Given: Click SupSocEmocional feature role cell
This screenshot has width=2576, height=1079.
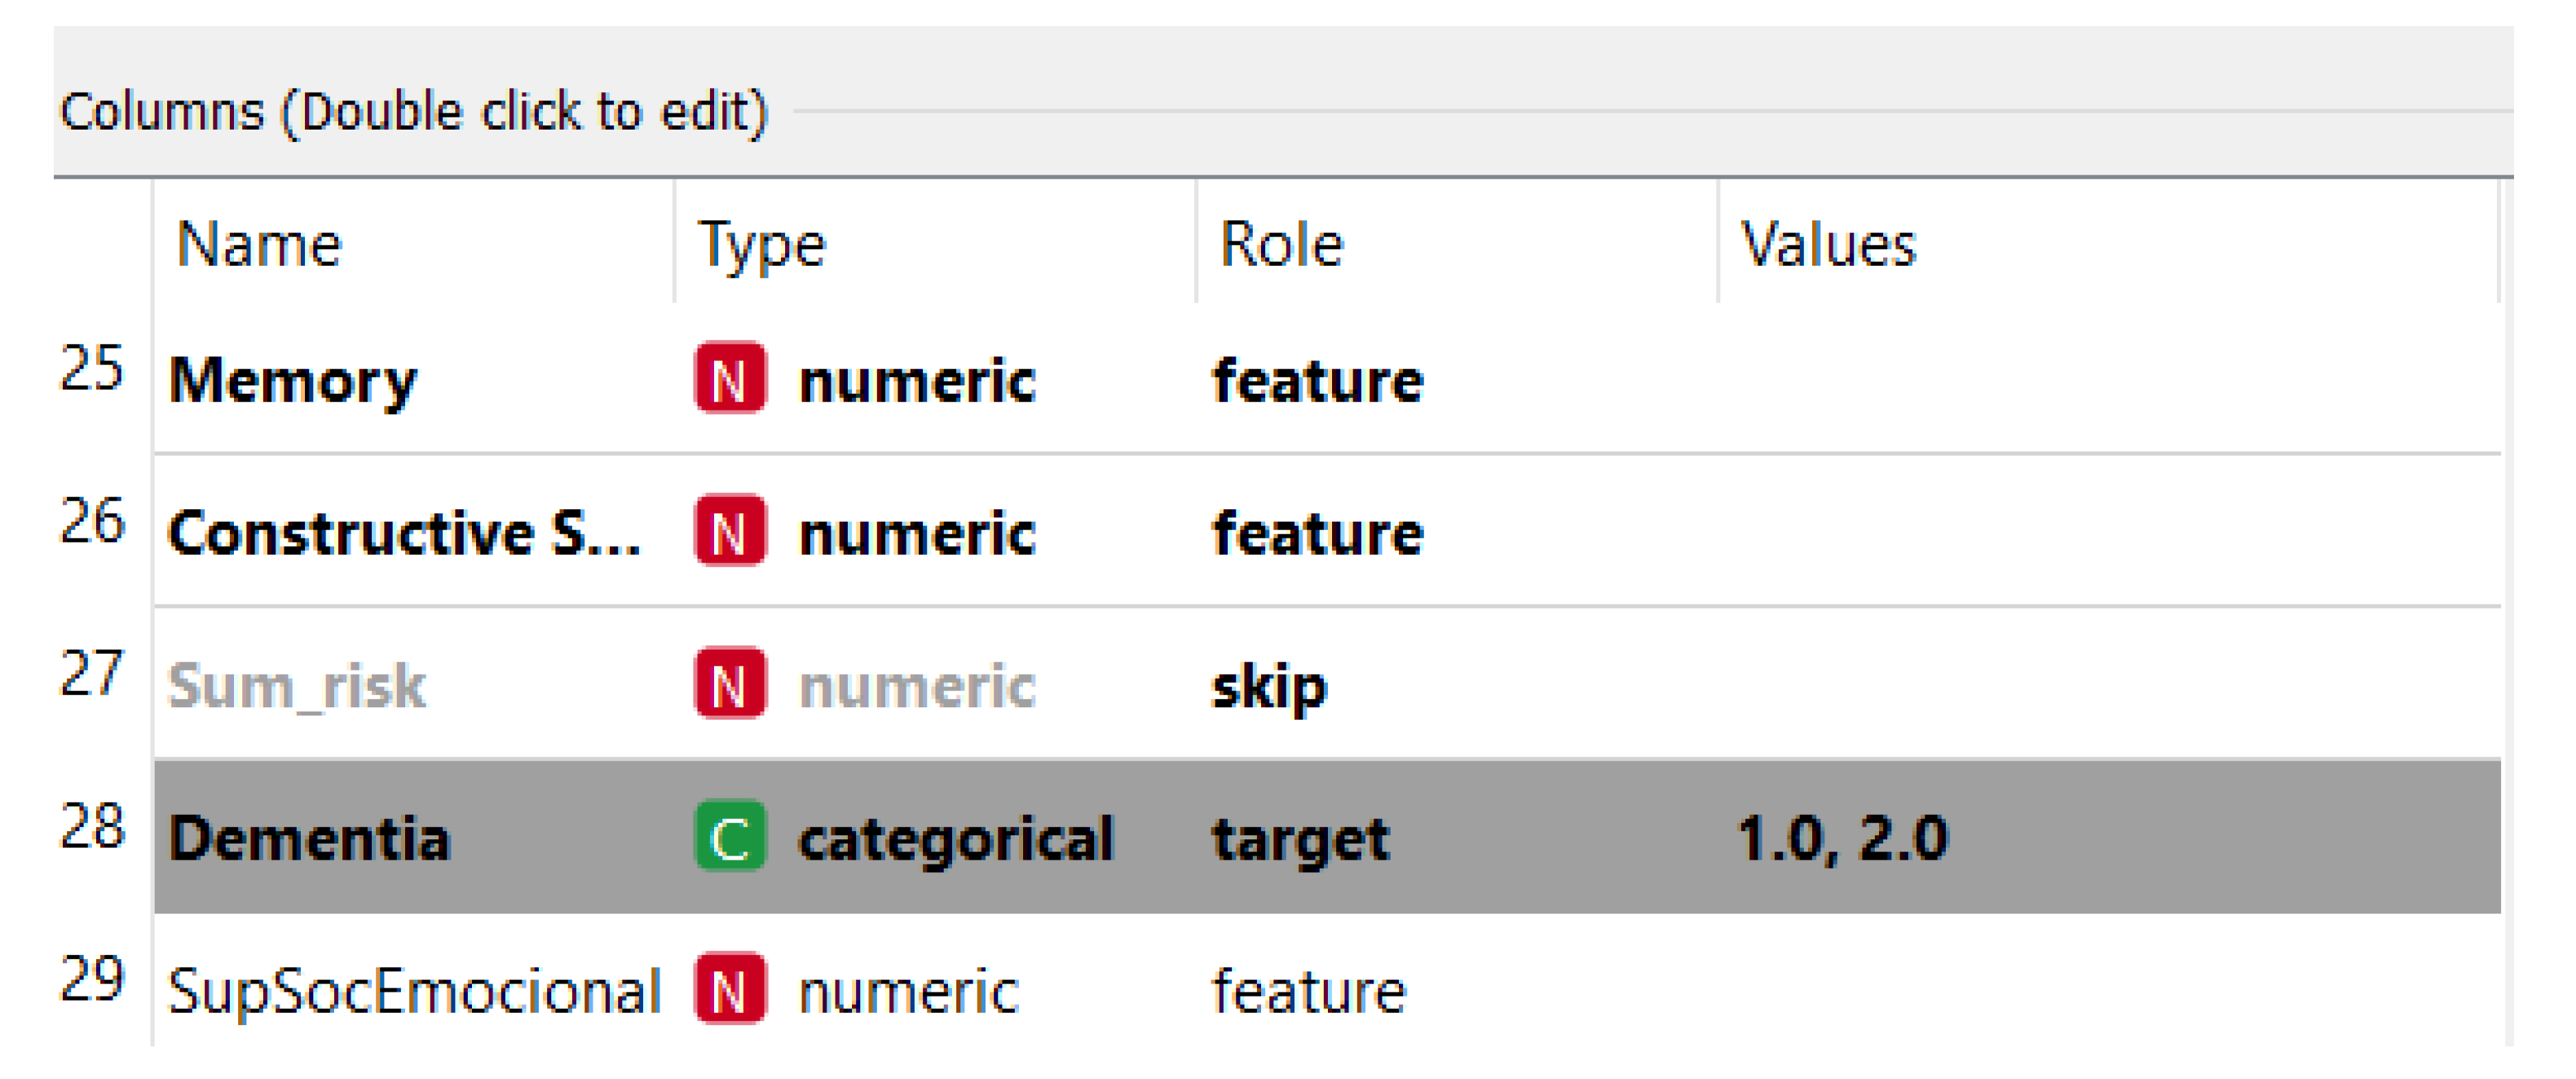Looking at the screenshot, I should coord(1308,991).
